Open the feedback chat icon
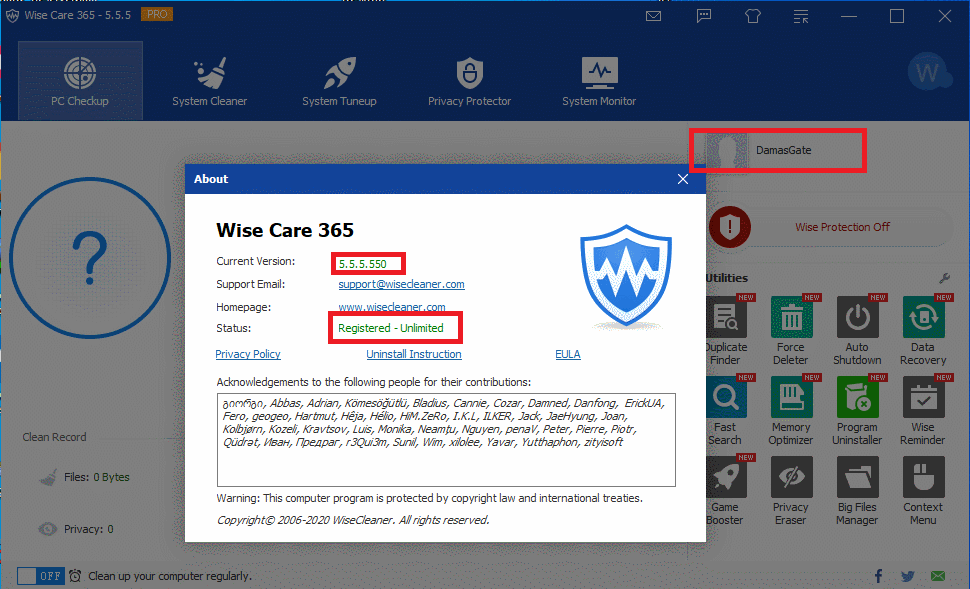Screen dimensions: 970x589 click(x=703, y=16)
